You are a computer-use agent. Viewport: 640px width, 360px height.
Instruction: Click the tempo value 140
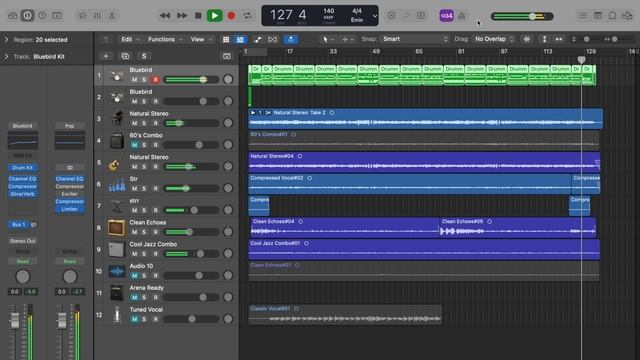329,11
